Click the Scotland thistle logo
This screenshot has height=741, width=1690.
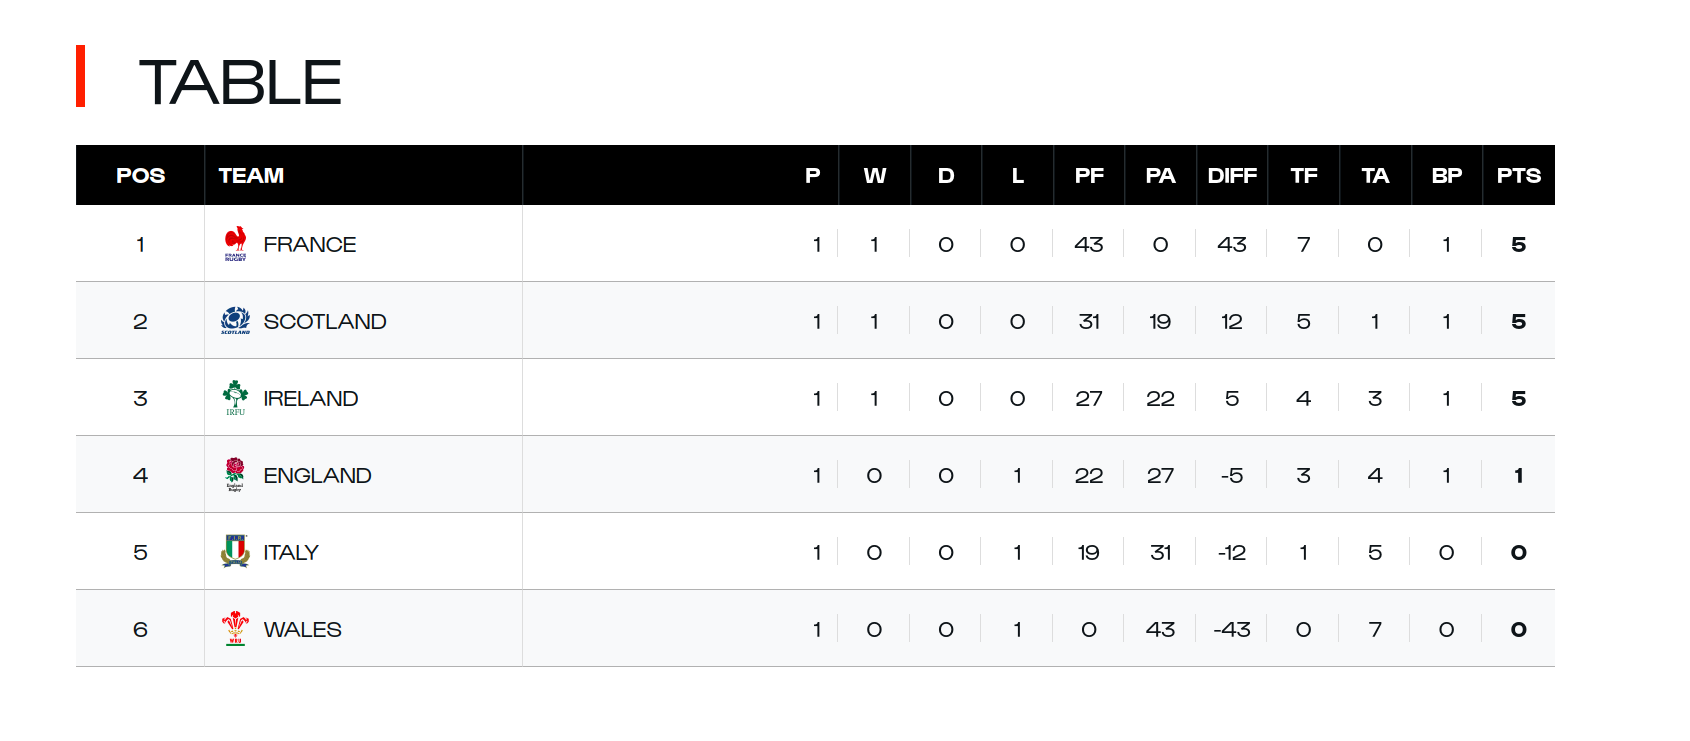(x=235, y=321)
